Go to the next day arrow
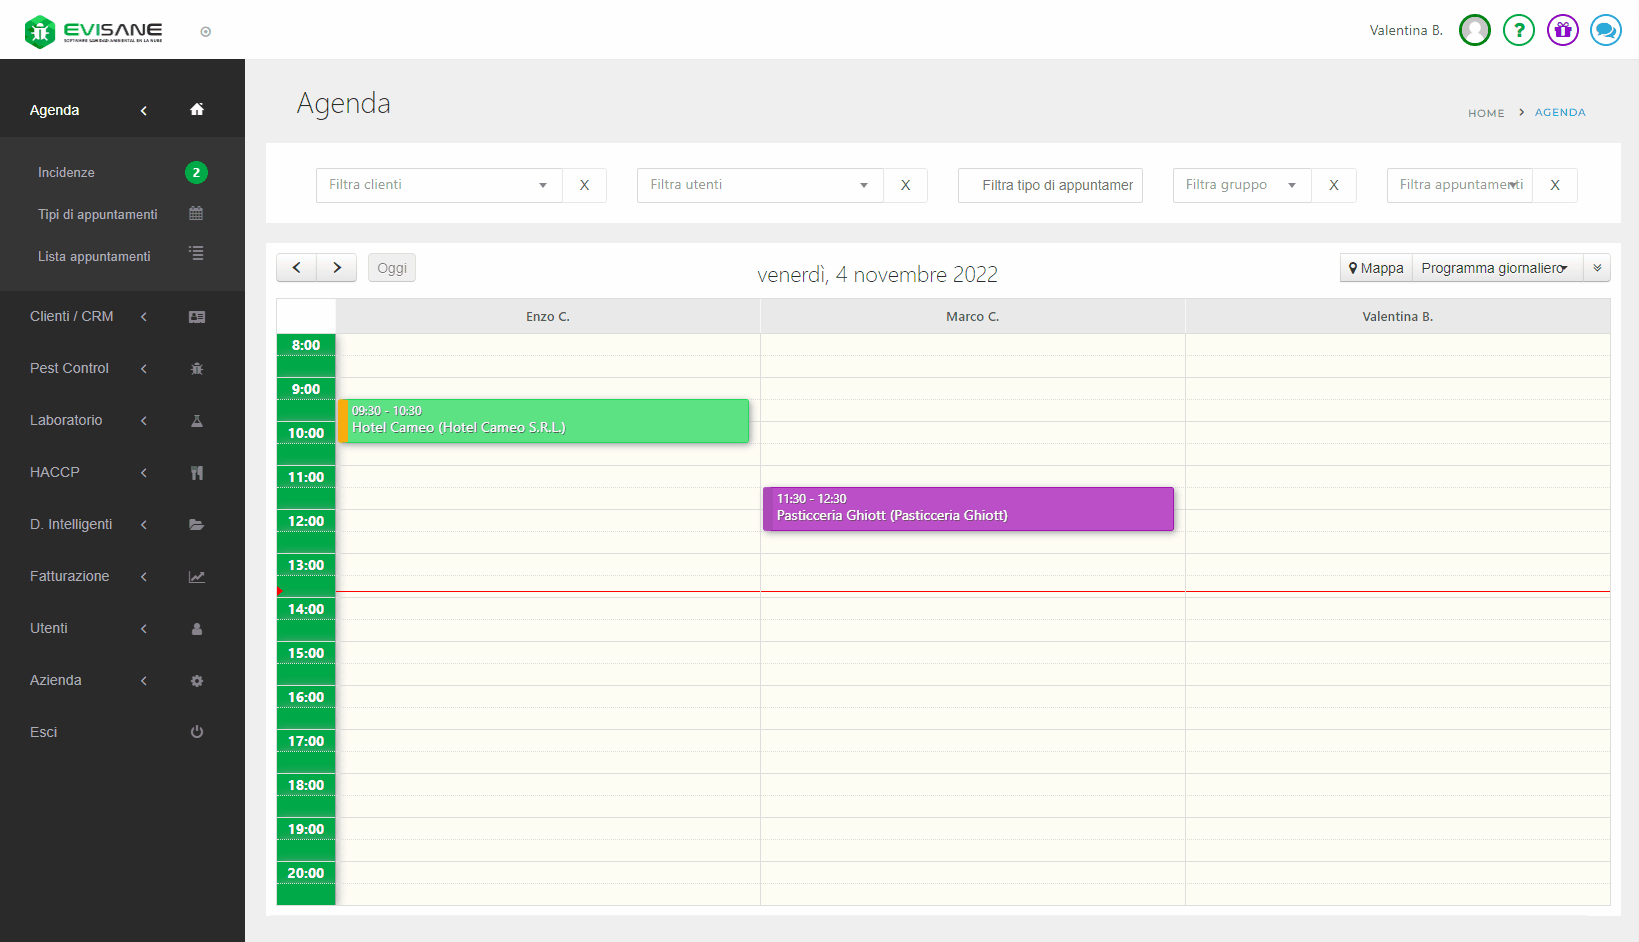The width and height of the screenshot is (1639, 942). pyautogui.click(x=337, y=268)
